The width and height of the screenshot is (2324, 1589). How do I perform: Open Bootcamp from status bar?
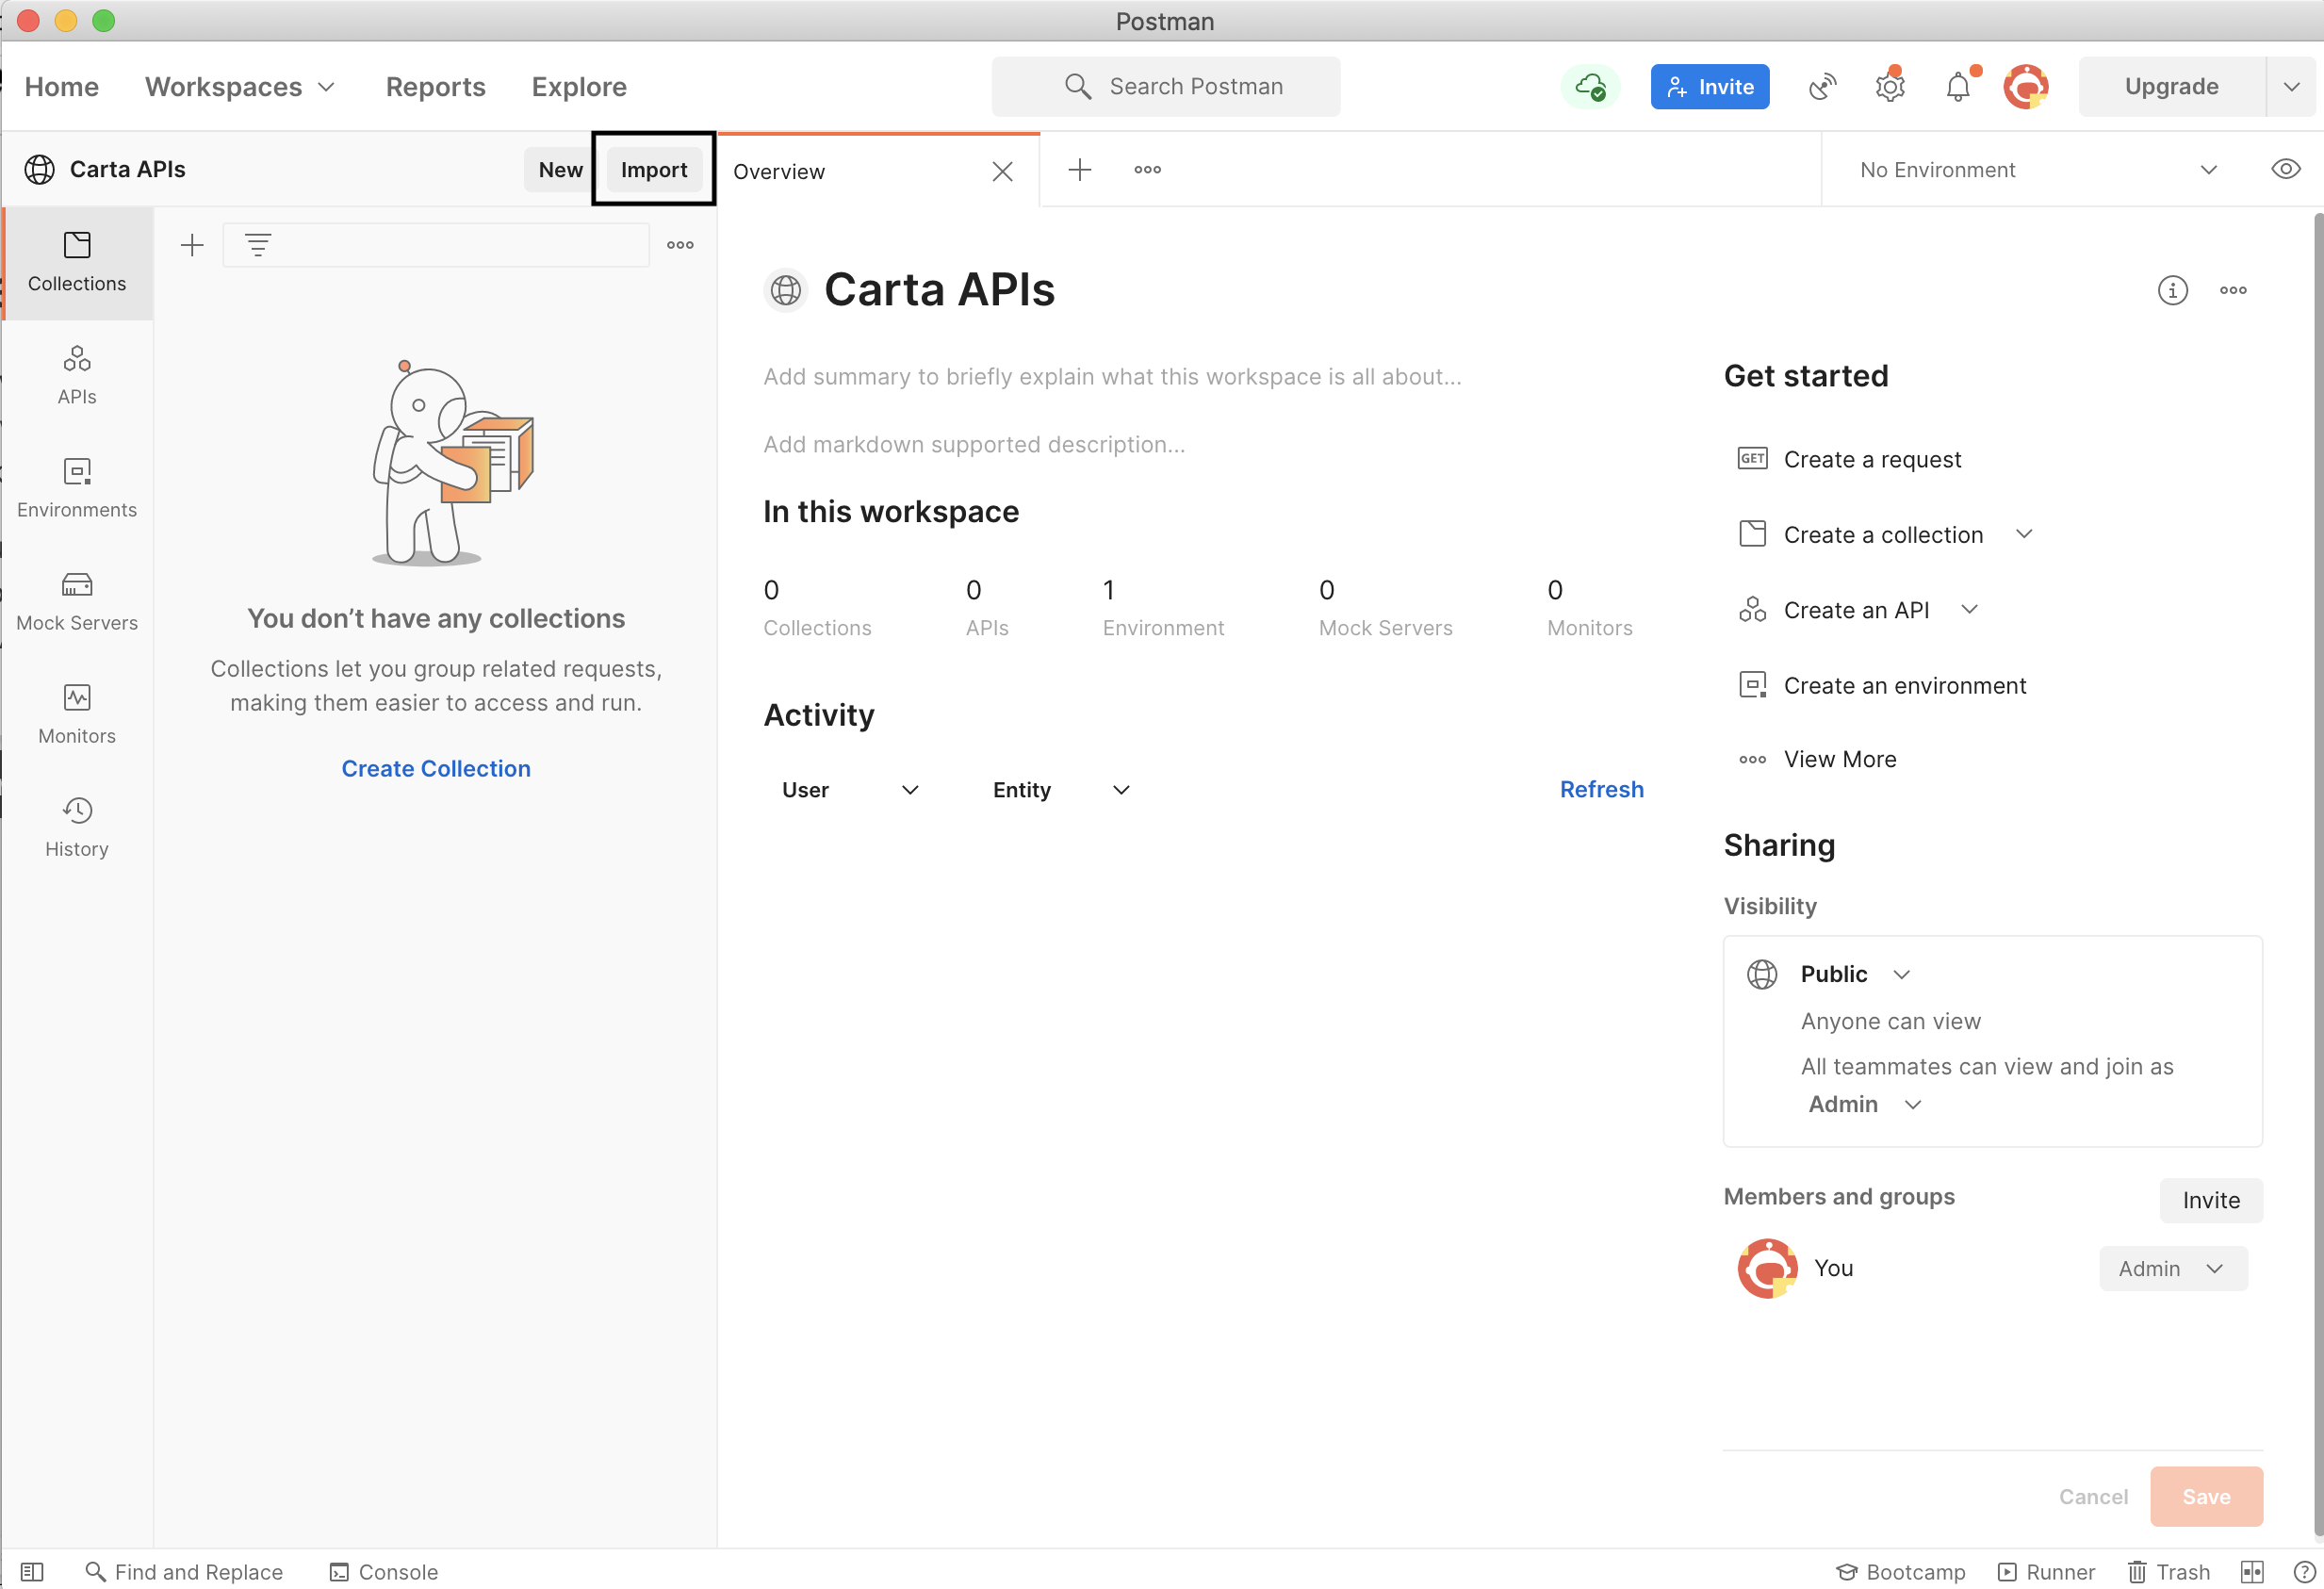[1901, 1572]
